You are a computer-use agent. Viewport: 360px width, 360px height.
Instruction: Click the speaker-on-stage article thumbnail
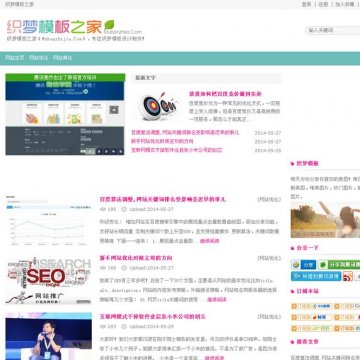point(48,336)
